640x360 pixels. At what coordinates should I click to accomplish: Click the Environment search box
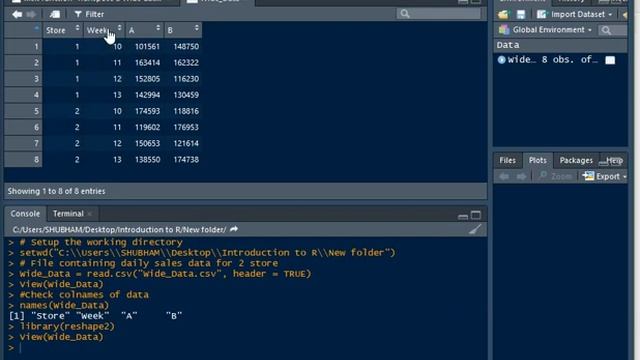pos(613,30)
